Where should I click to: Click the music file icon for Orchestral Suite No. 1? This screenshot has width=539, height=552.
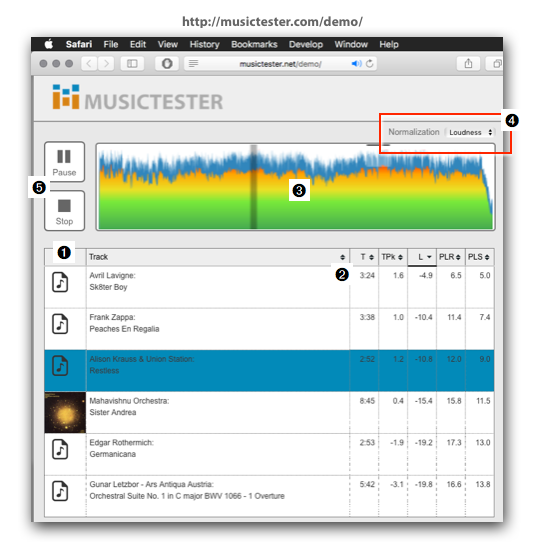[x=60, y=491]
